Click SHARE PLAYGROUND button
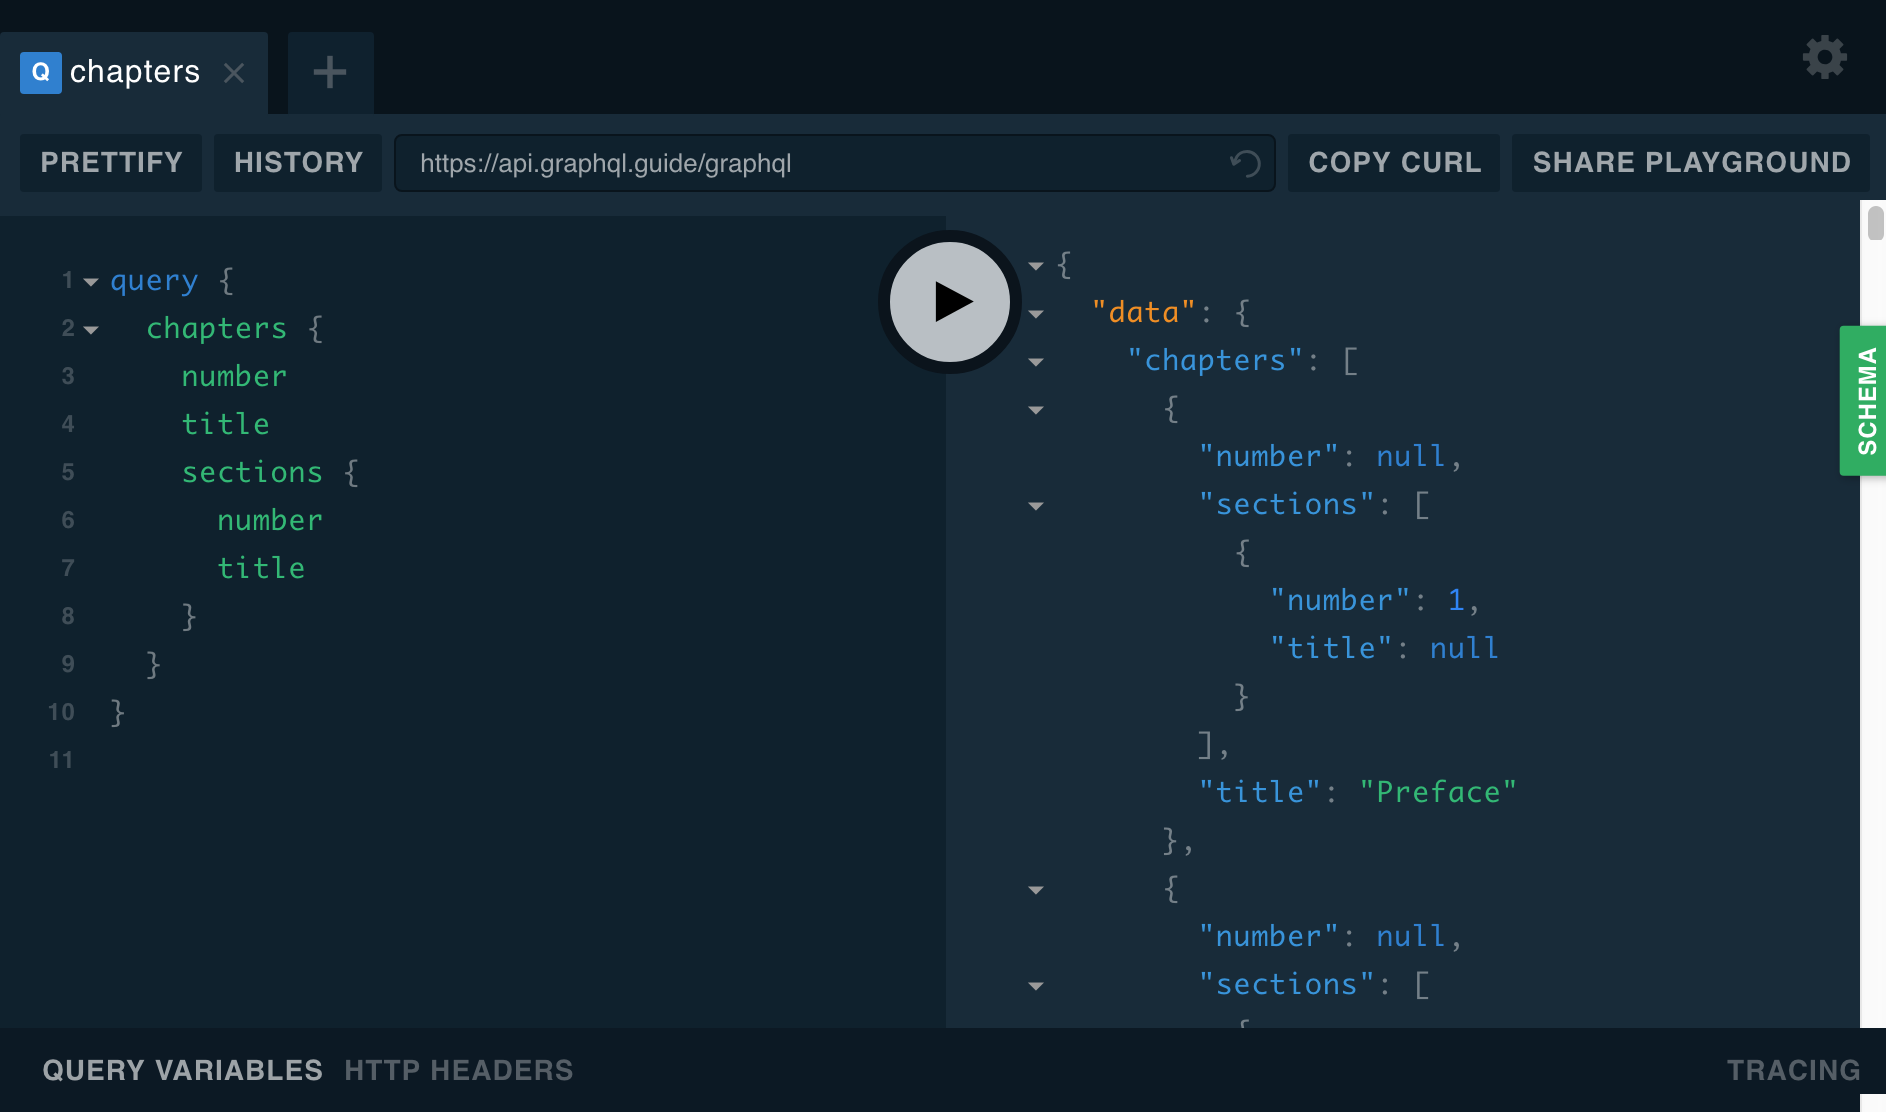This screenshot has width=1886, height=1112. tap(1691, 162)
